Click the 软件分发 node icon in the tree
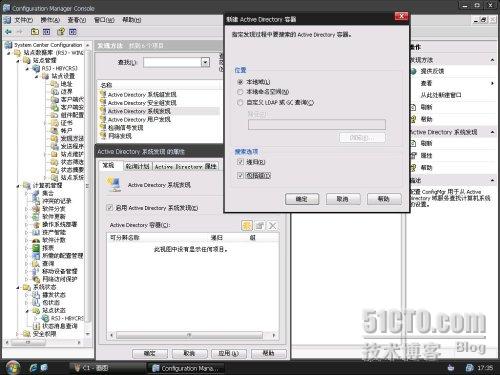The image size is (500, 375). (36, 209)
